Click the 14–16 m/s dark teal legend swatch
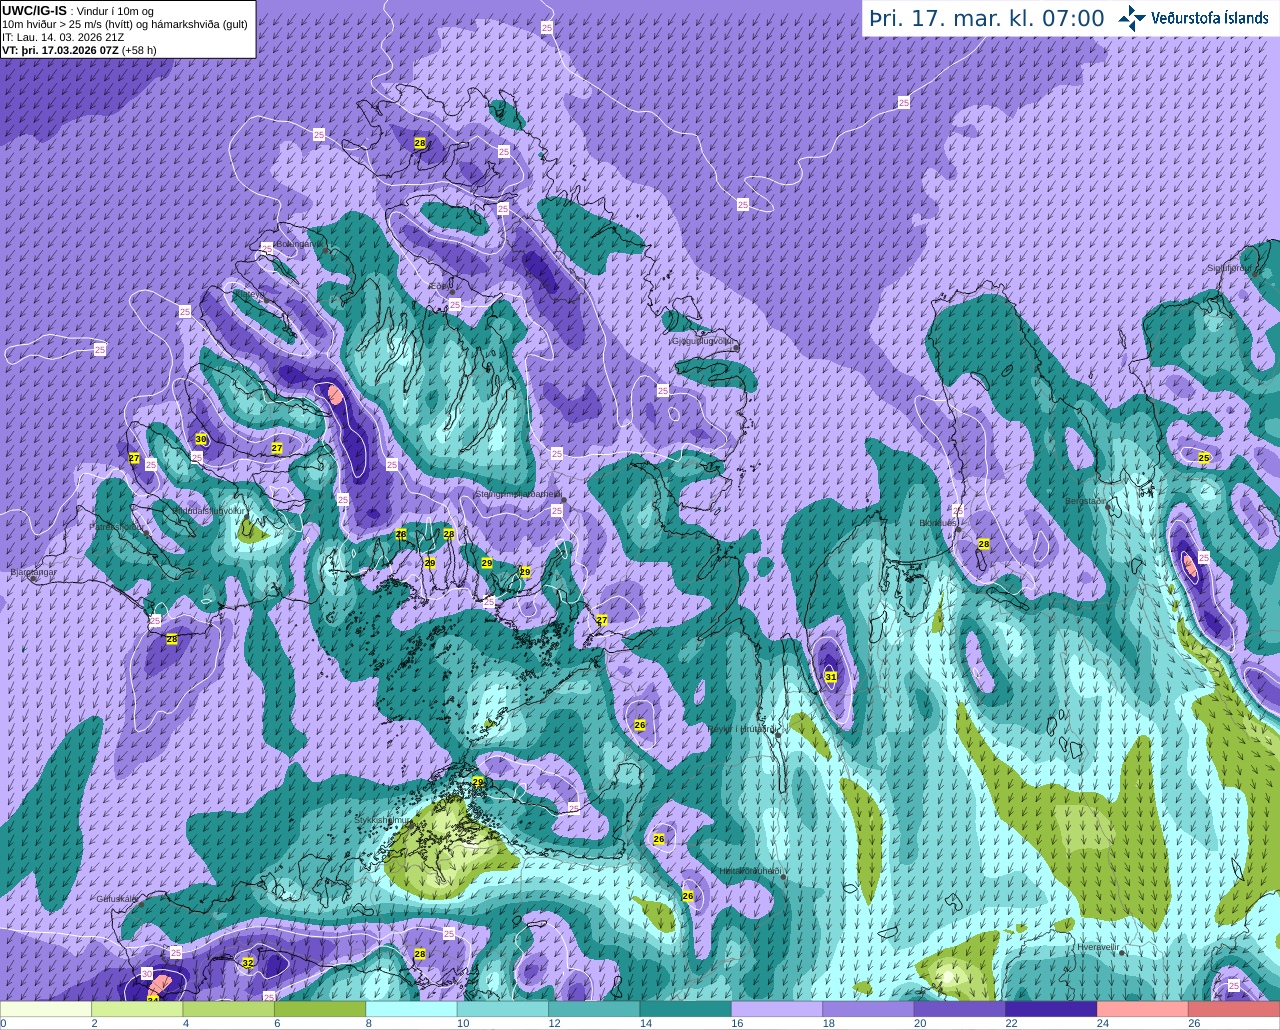The image size is (1280, 1030). (685, 1009)
